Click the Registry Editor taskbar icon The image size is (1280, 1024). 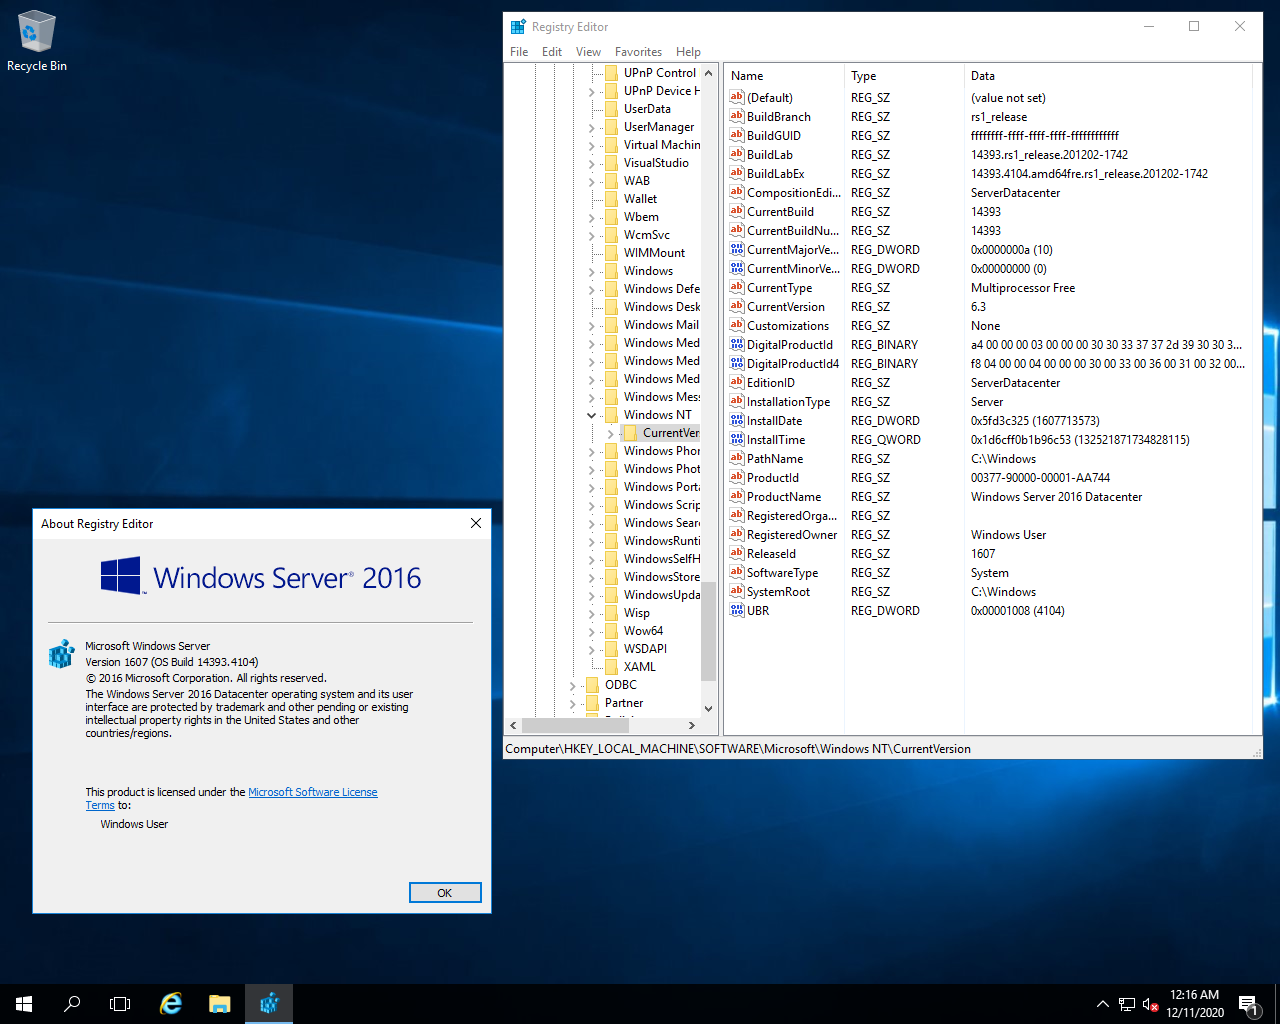point(269,1004)
